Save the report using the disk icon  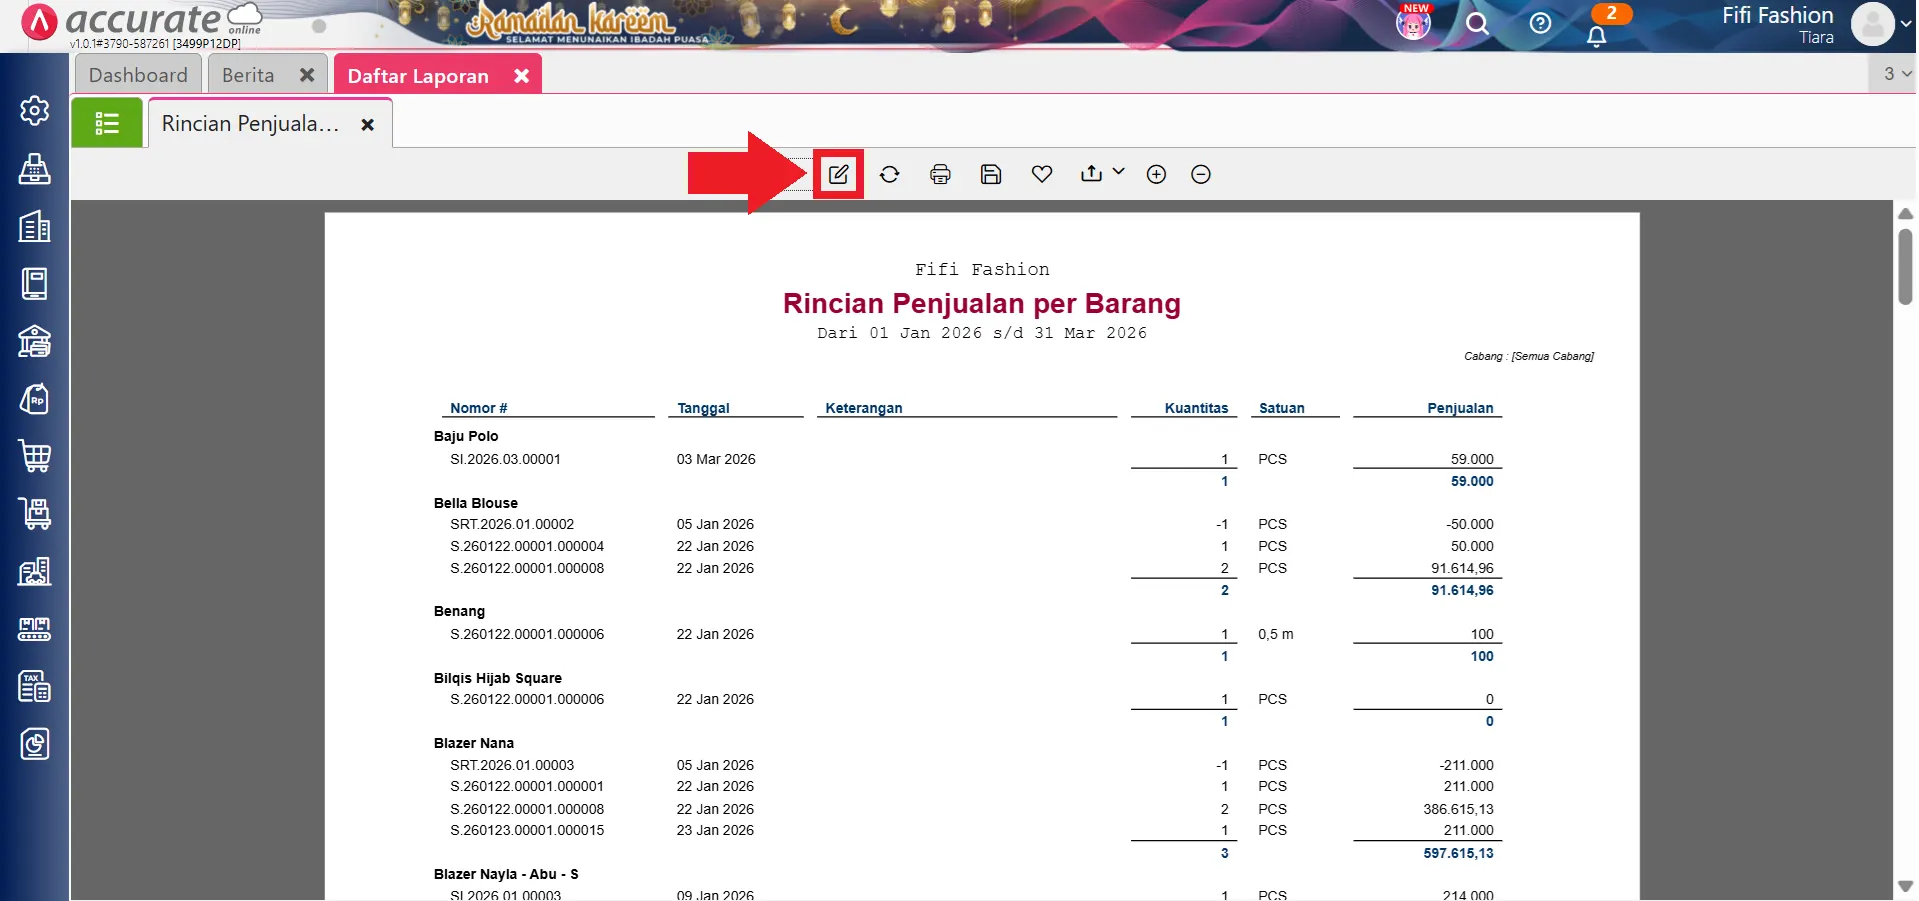click(990, 173)
